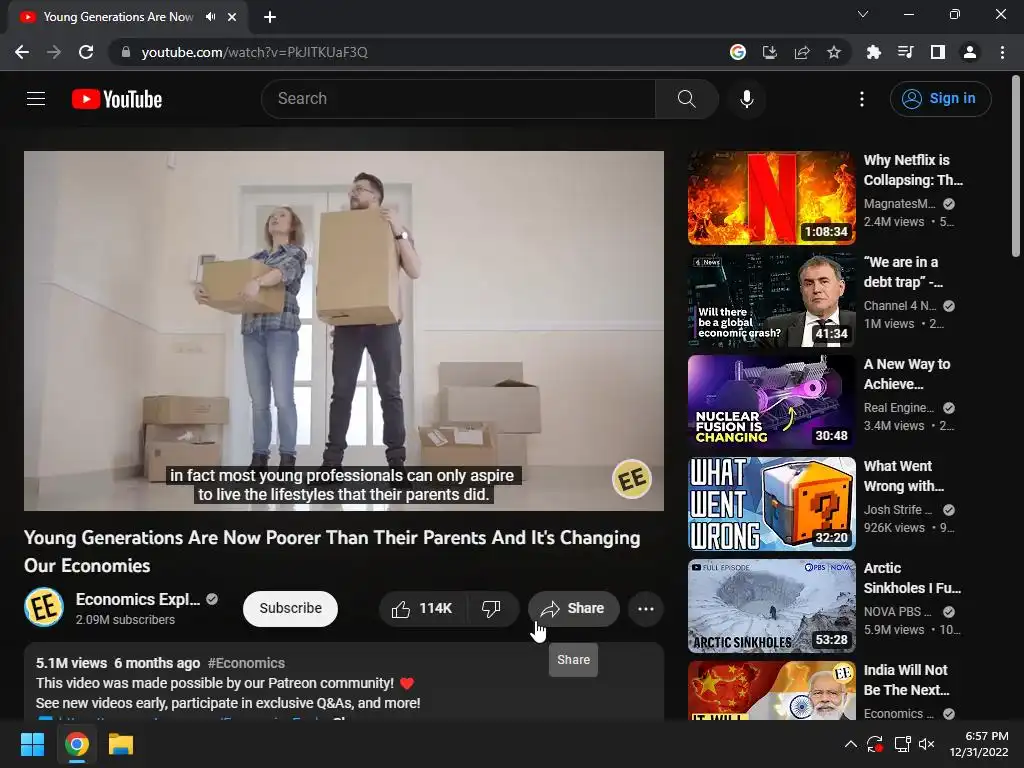1024x768 pixels.
Task: Click the Search input field
Action: click(x=458, y=99)
